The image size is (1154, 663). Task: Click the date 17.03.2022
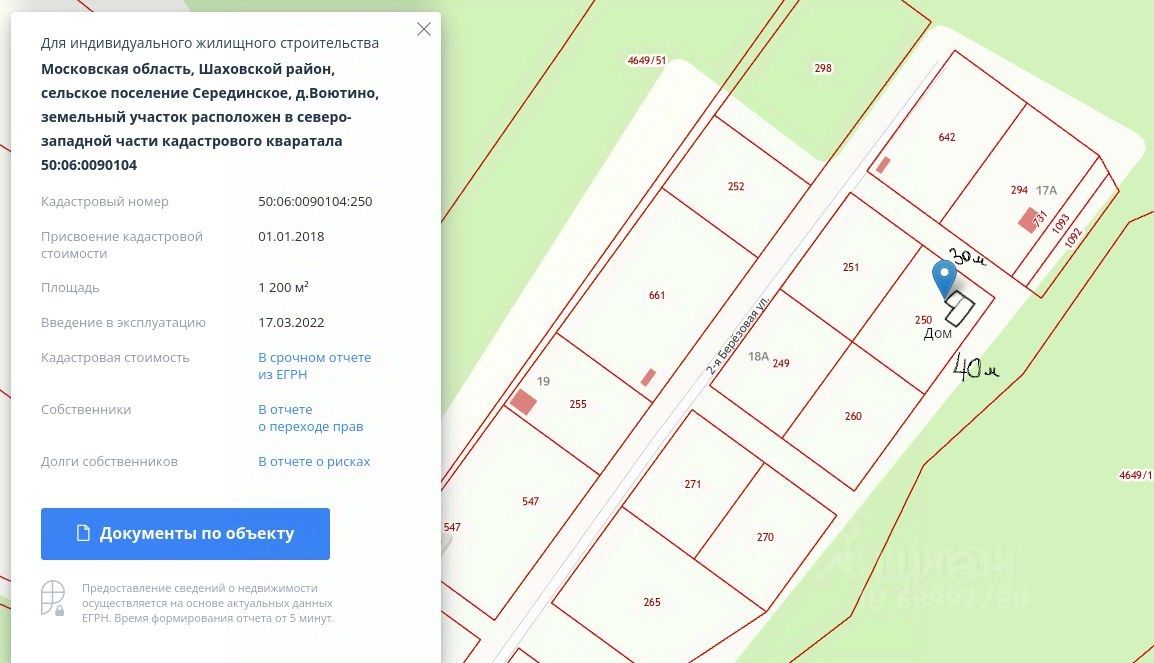click(291, 322)
